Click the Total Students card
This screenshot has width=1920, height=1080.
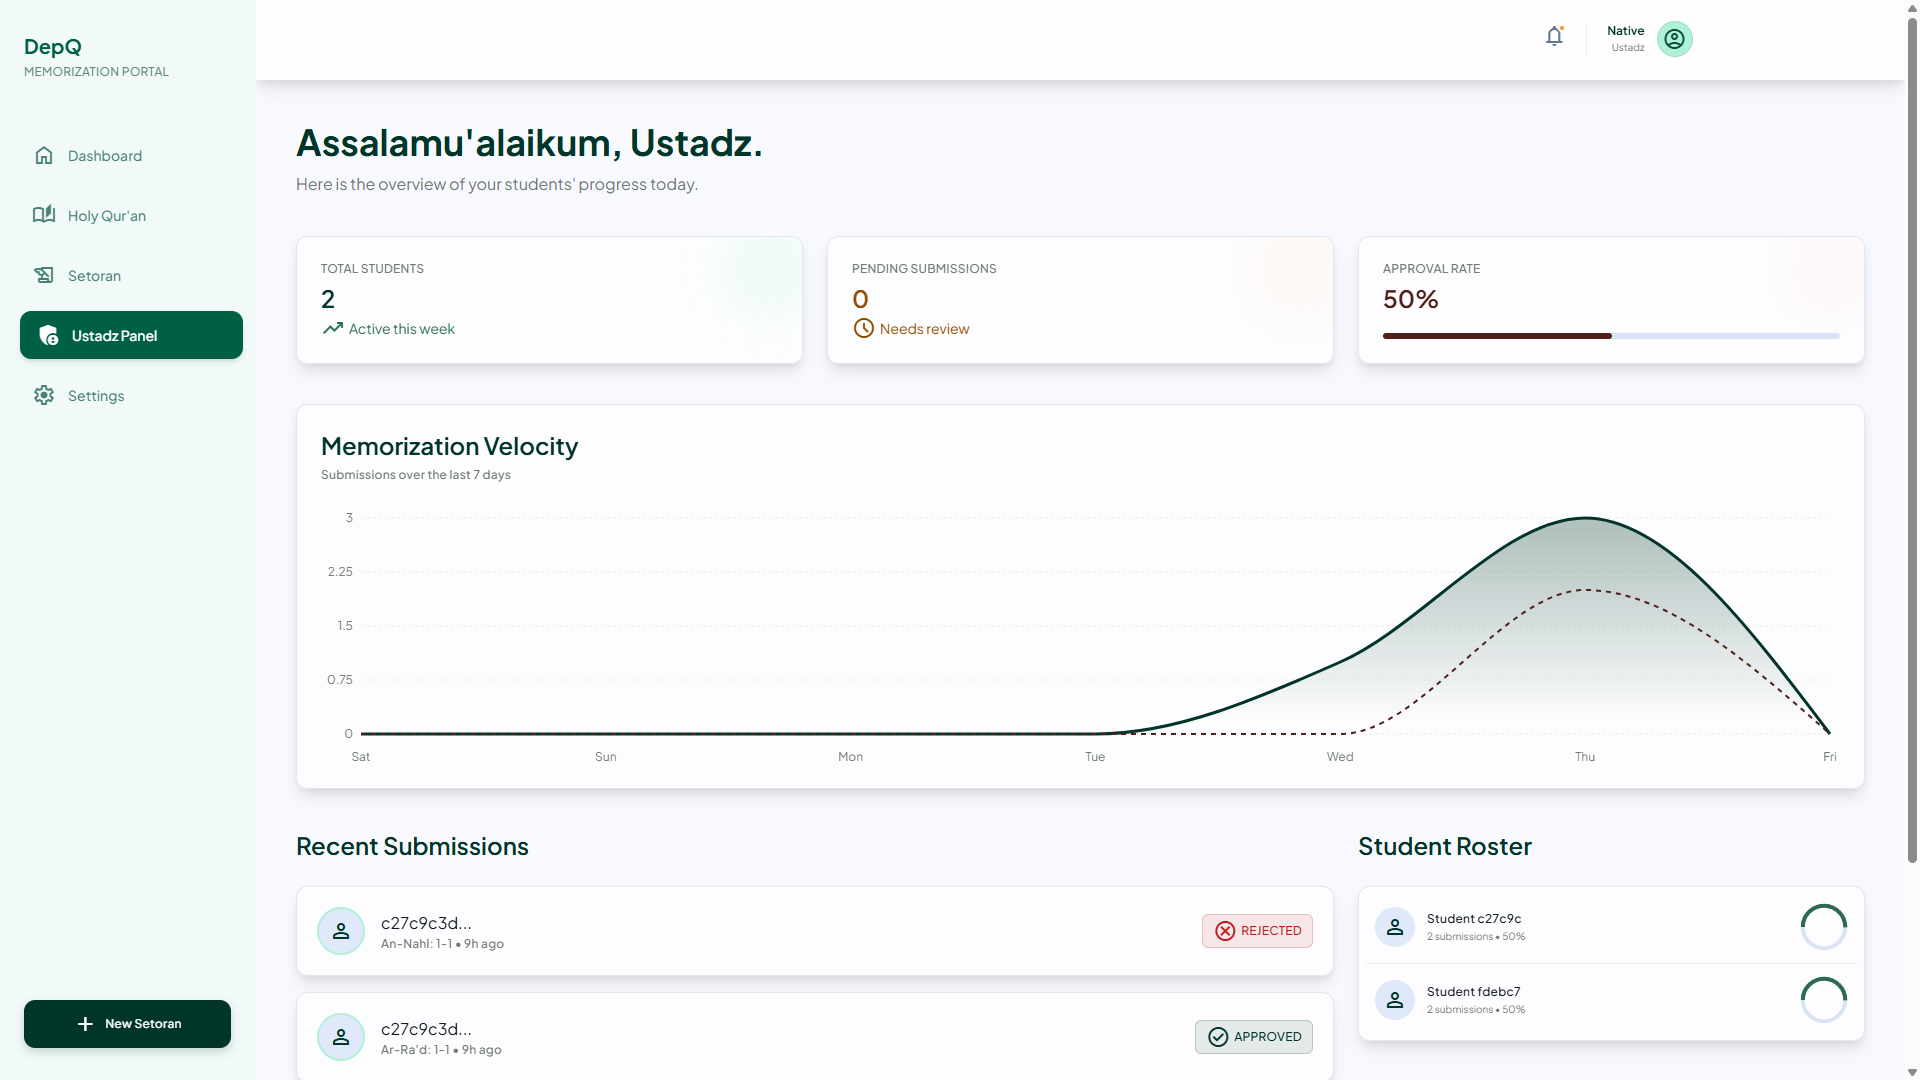pos(549,300)
